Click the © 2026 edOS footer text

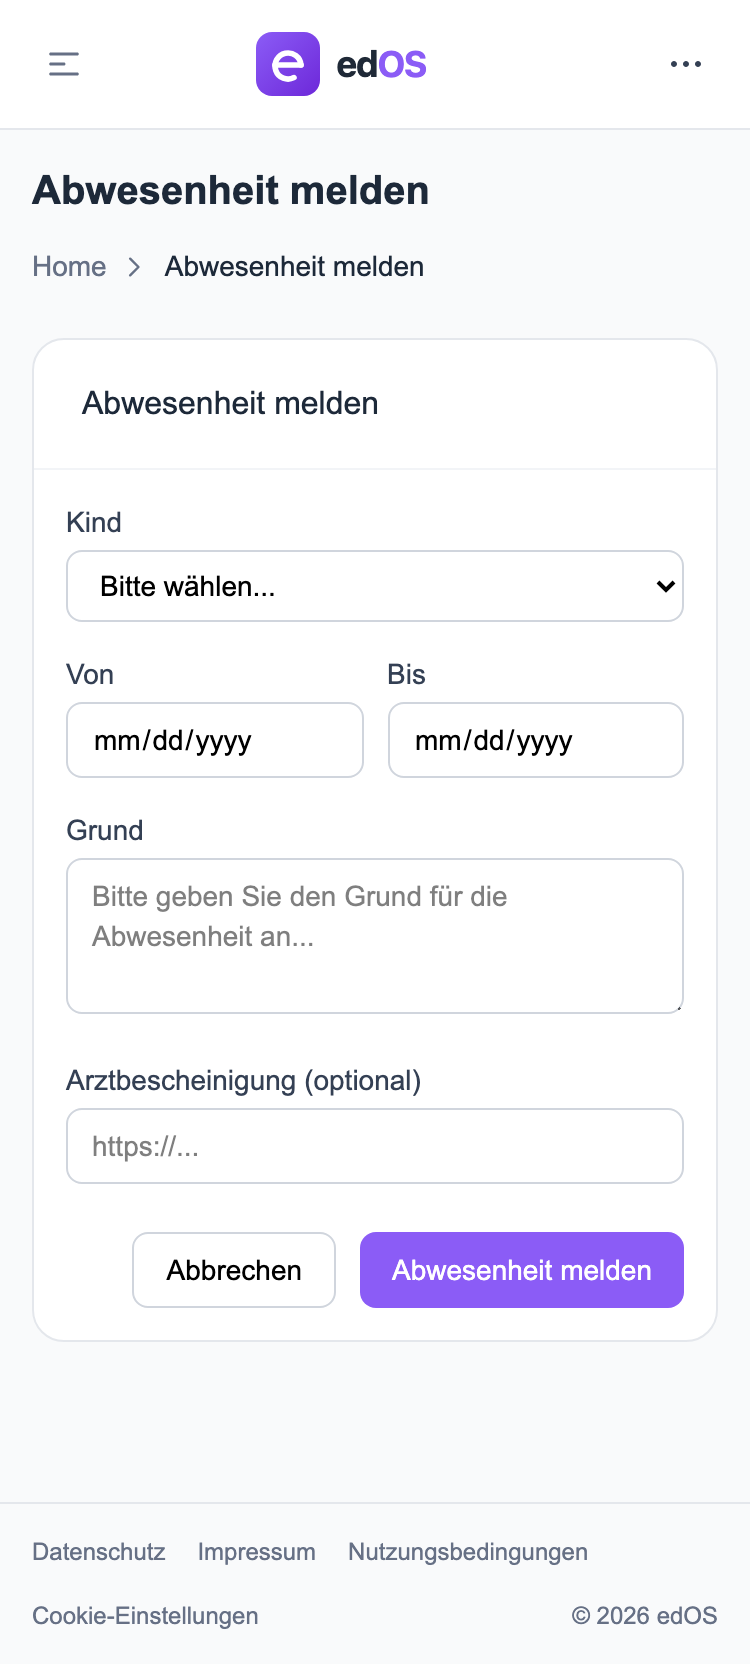tap(644, 1615)
